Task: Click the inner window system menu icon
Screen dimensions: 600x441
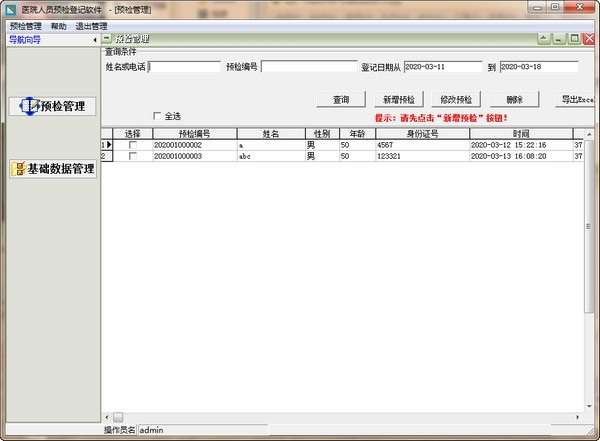Action: tap(107, 39)
